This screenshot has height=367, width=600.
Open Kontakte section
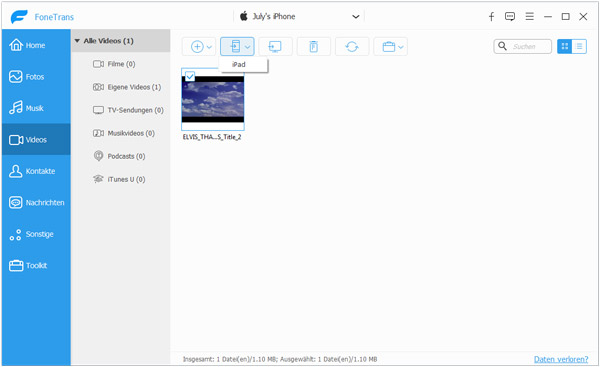point(36,171)
